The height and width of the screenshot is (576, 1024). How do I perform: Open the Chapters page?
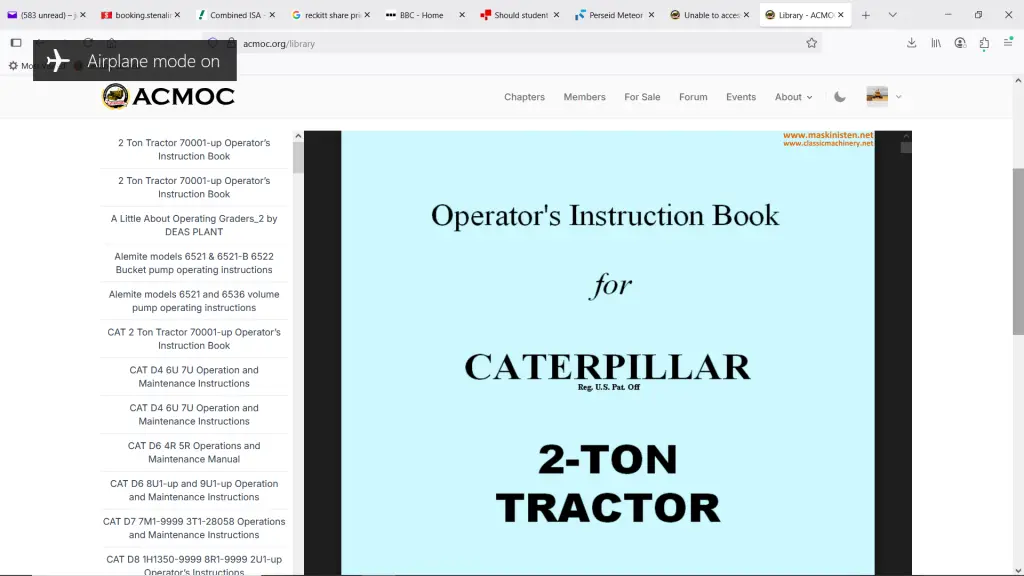click(x=524, y=97)
